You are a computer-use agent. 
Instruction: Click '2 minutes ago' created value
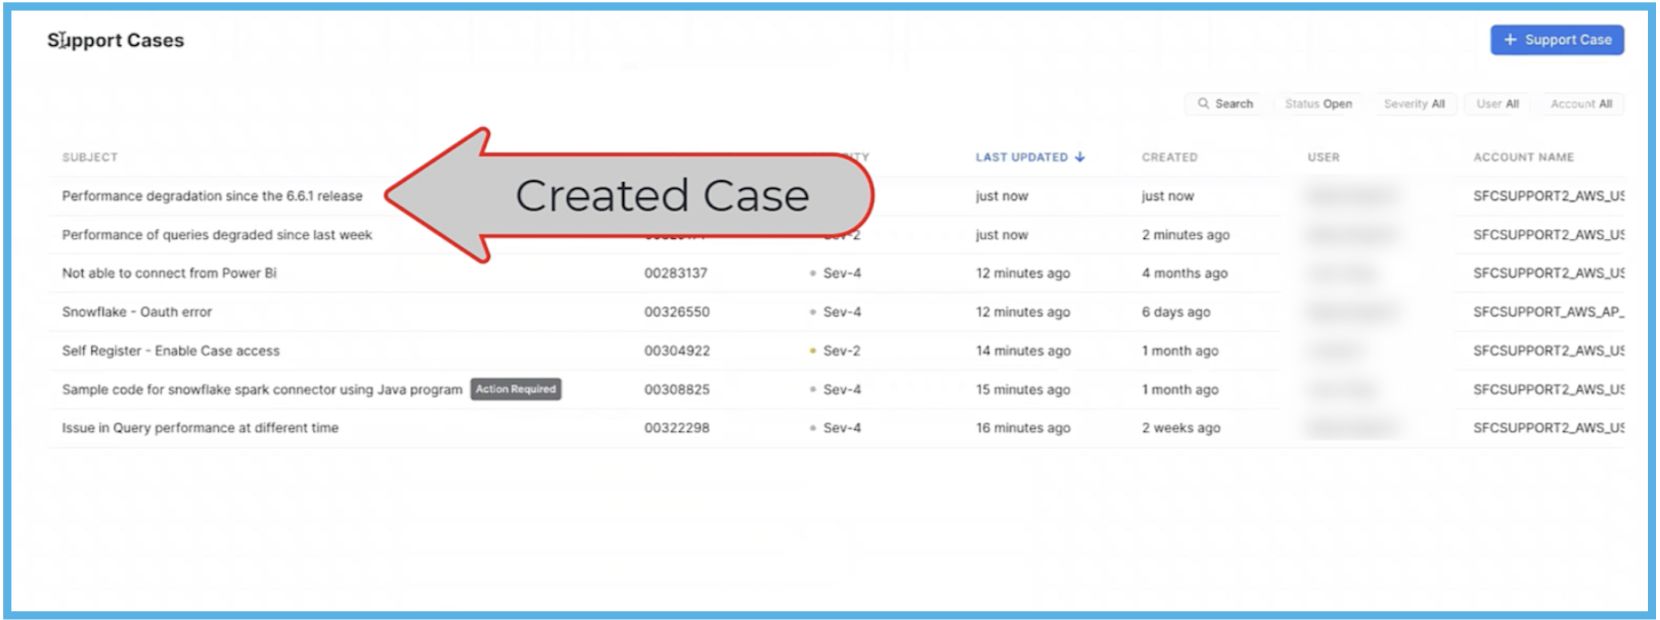(1186, 235)
